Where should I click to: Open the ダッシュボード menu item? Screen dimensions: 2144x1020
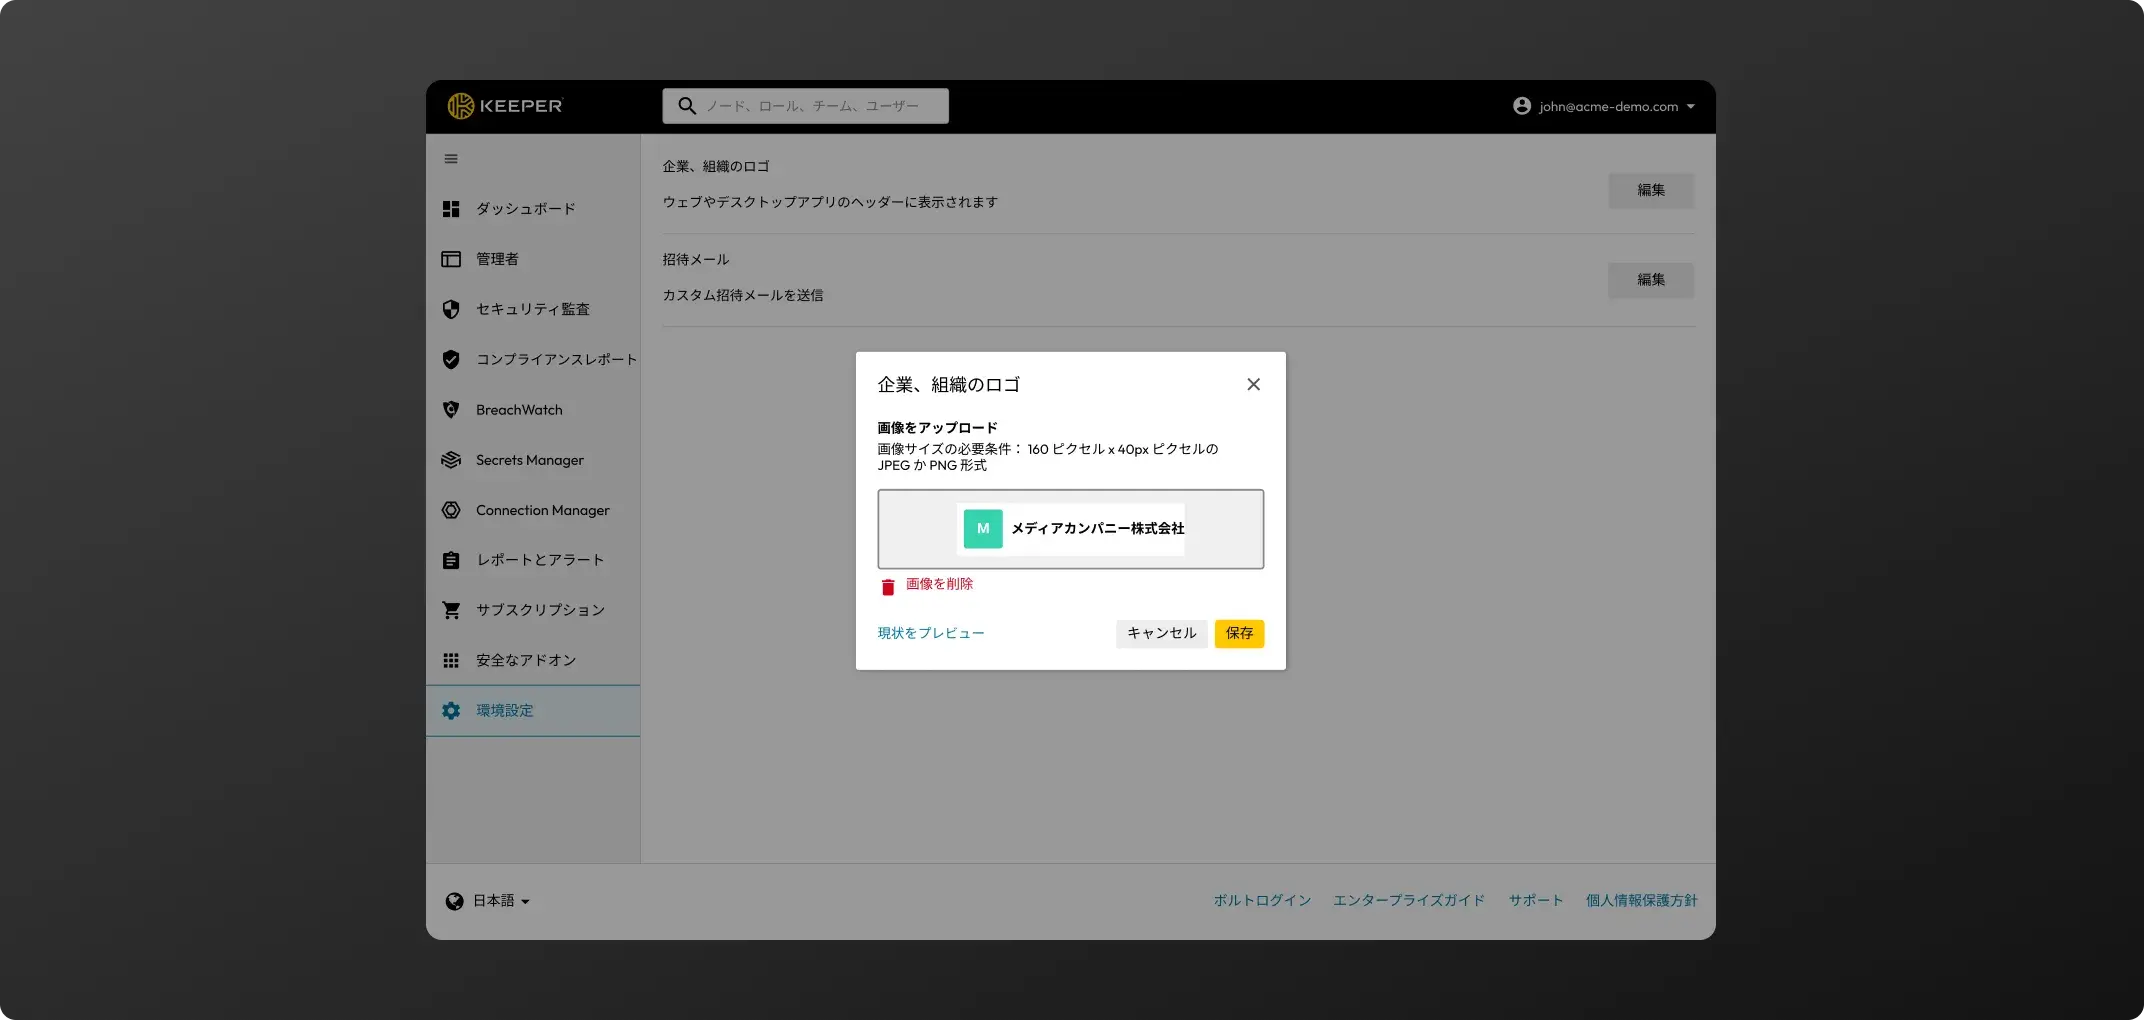coord(526,209)
